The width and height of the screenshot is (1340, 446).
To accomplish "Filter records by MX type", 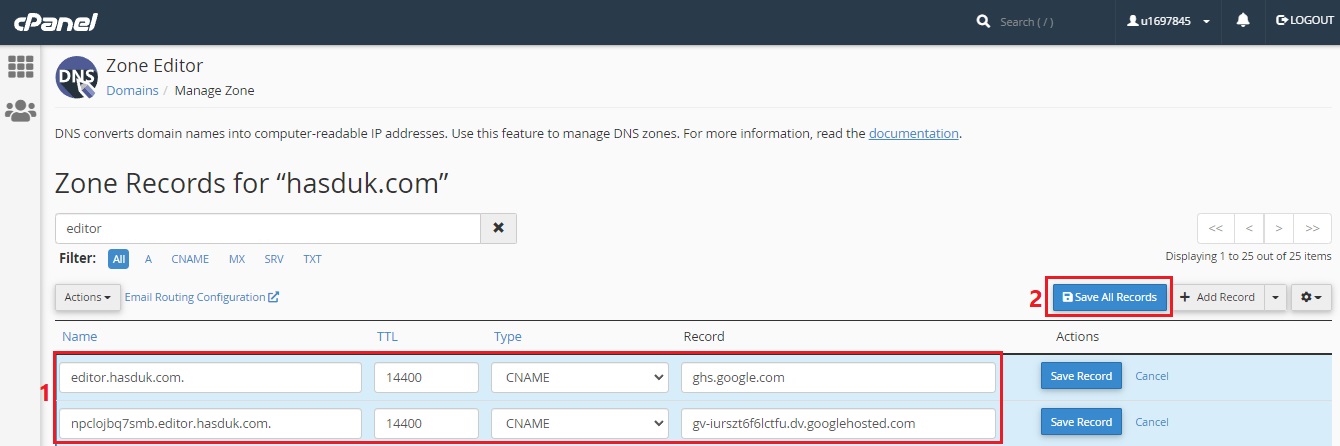I will click(x=237, y=259).
